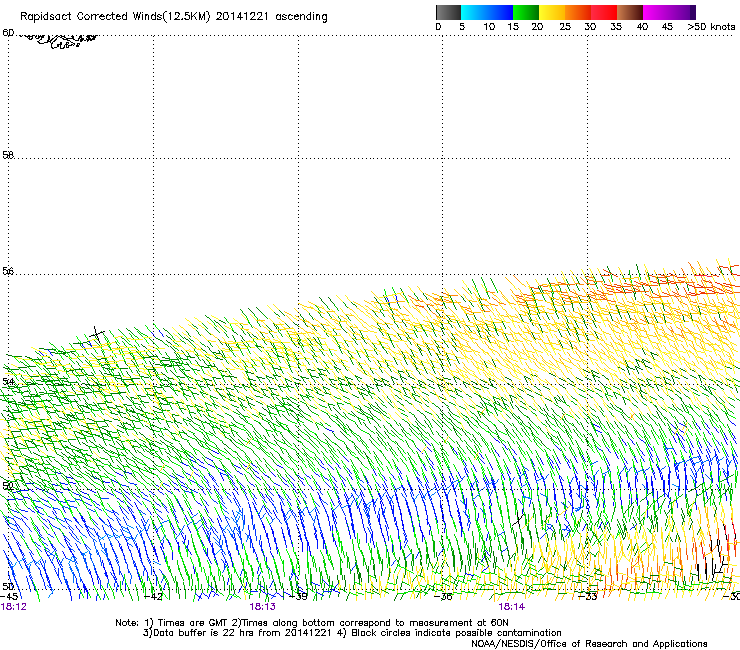Click the coastline outline near 60N

(59, 40)
